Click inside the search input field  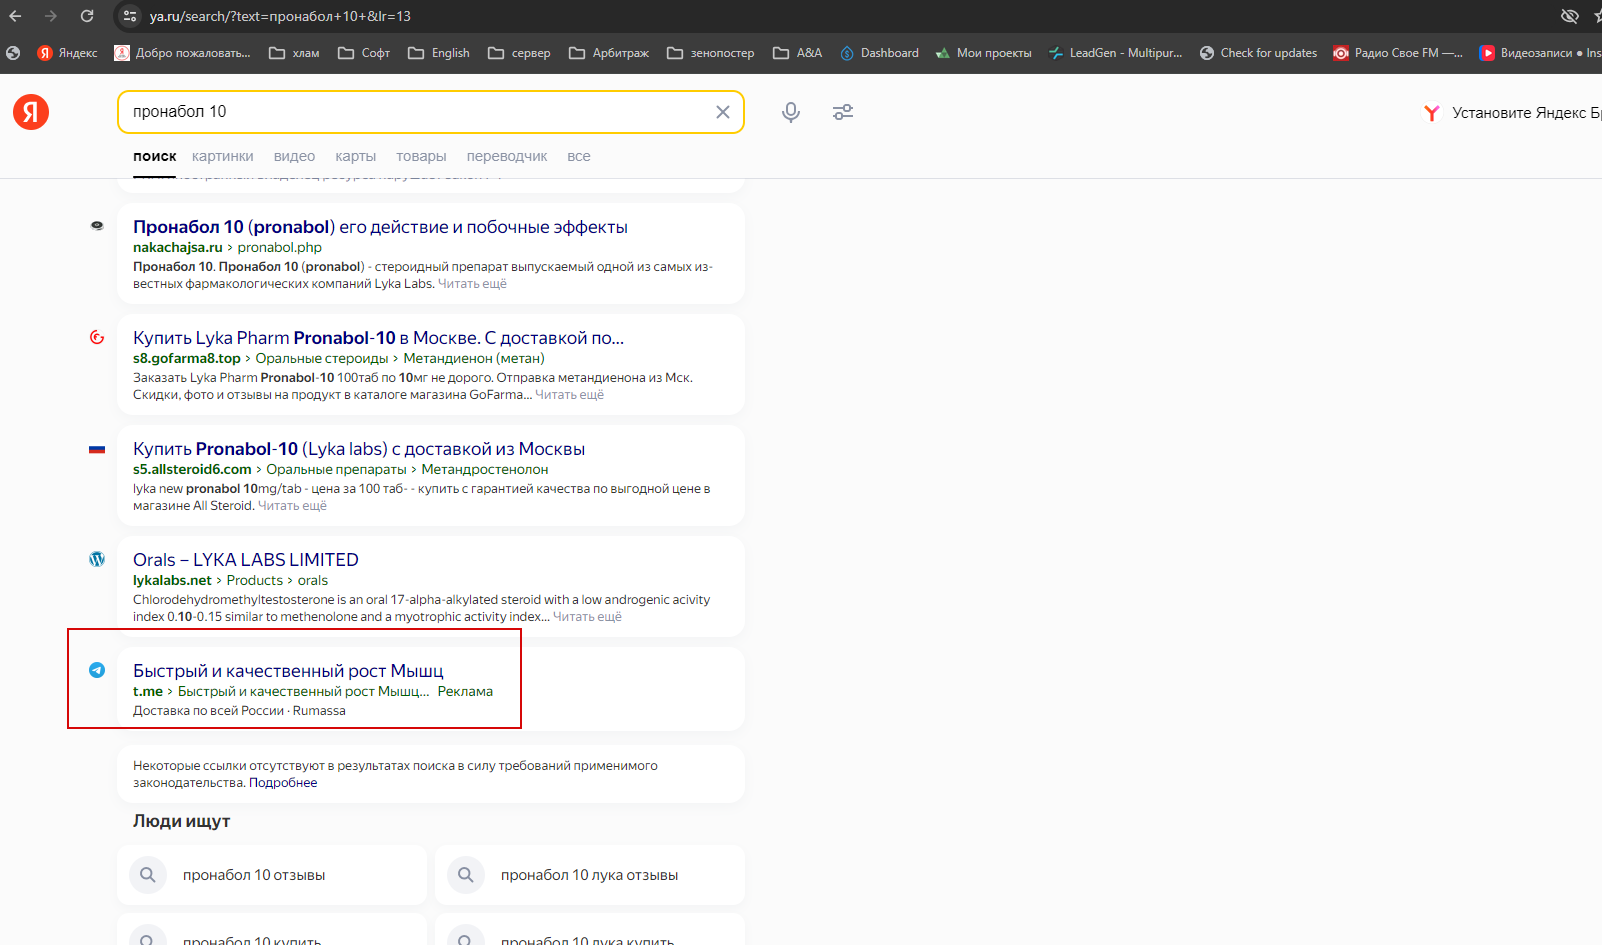coord(400,112)
